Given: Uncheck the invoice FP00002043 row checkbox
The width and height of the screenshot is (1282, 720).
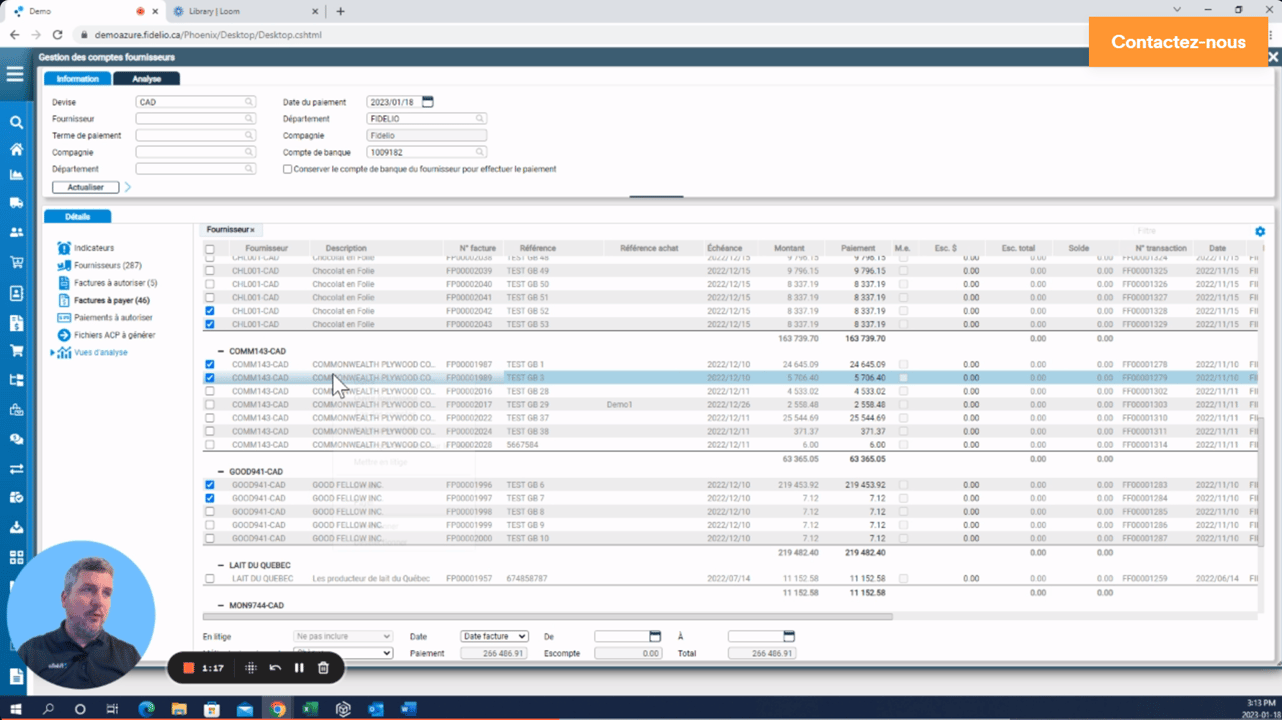Looking at the screenshot, I should 210,324.
